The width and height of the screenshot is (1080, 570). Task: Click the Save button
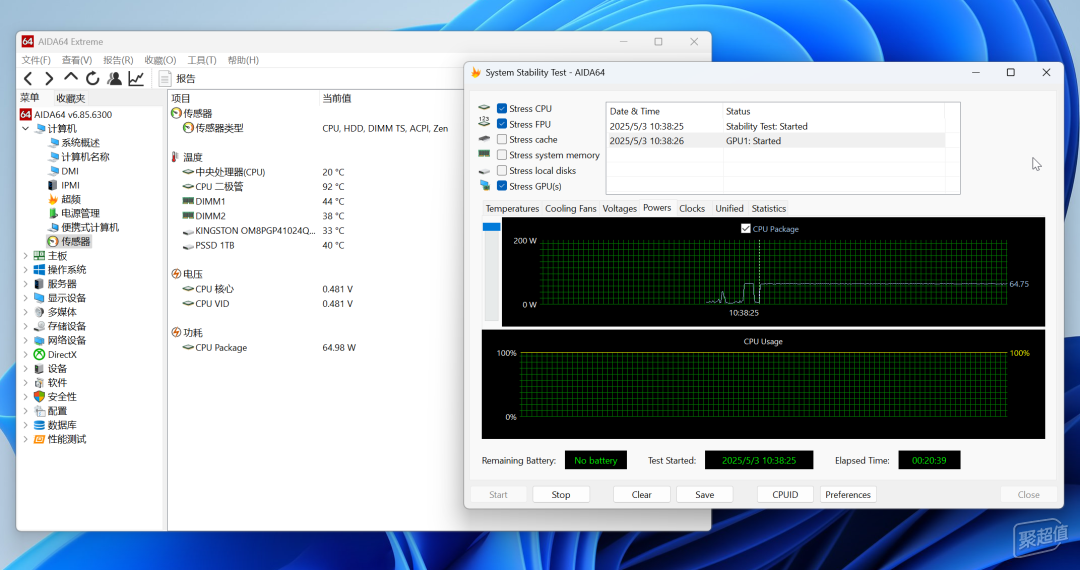coord(705,494)
